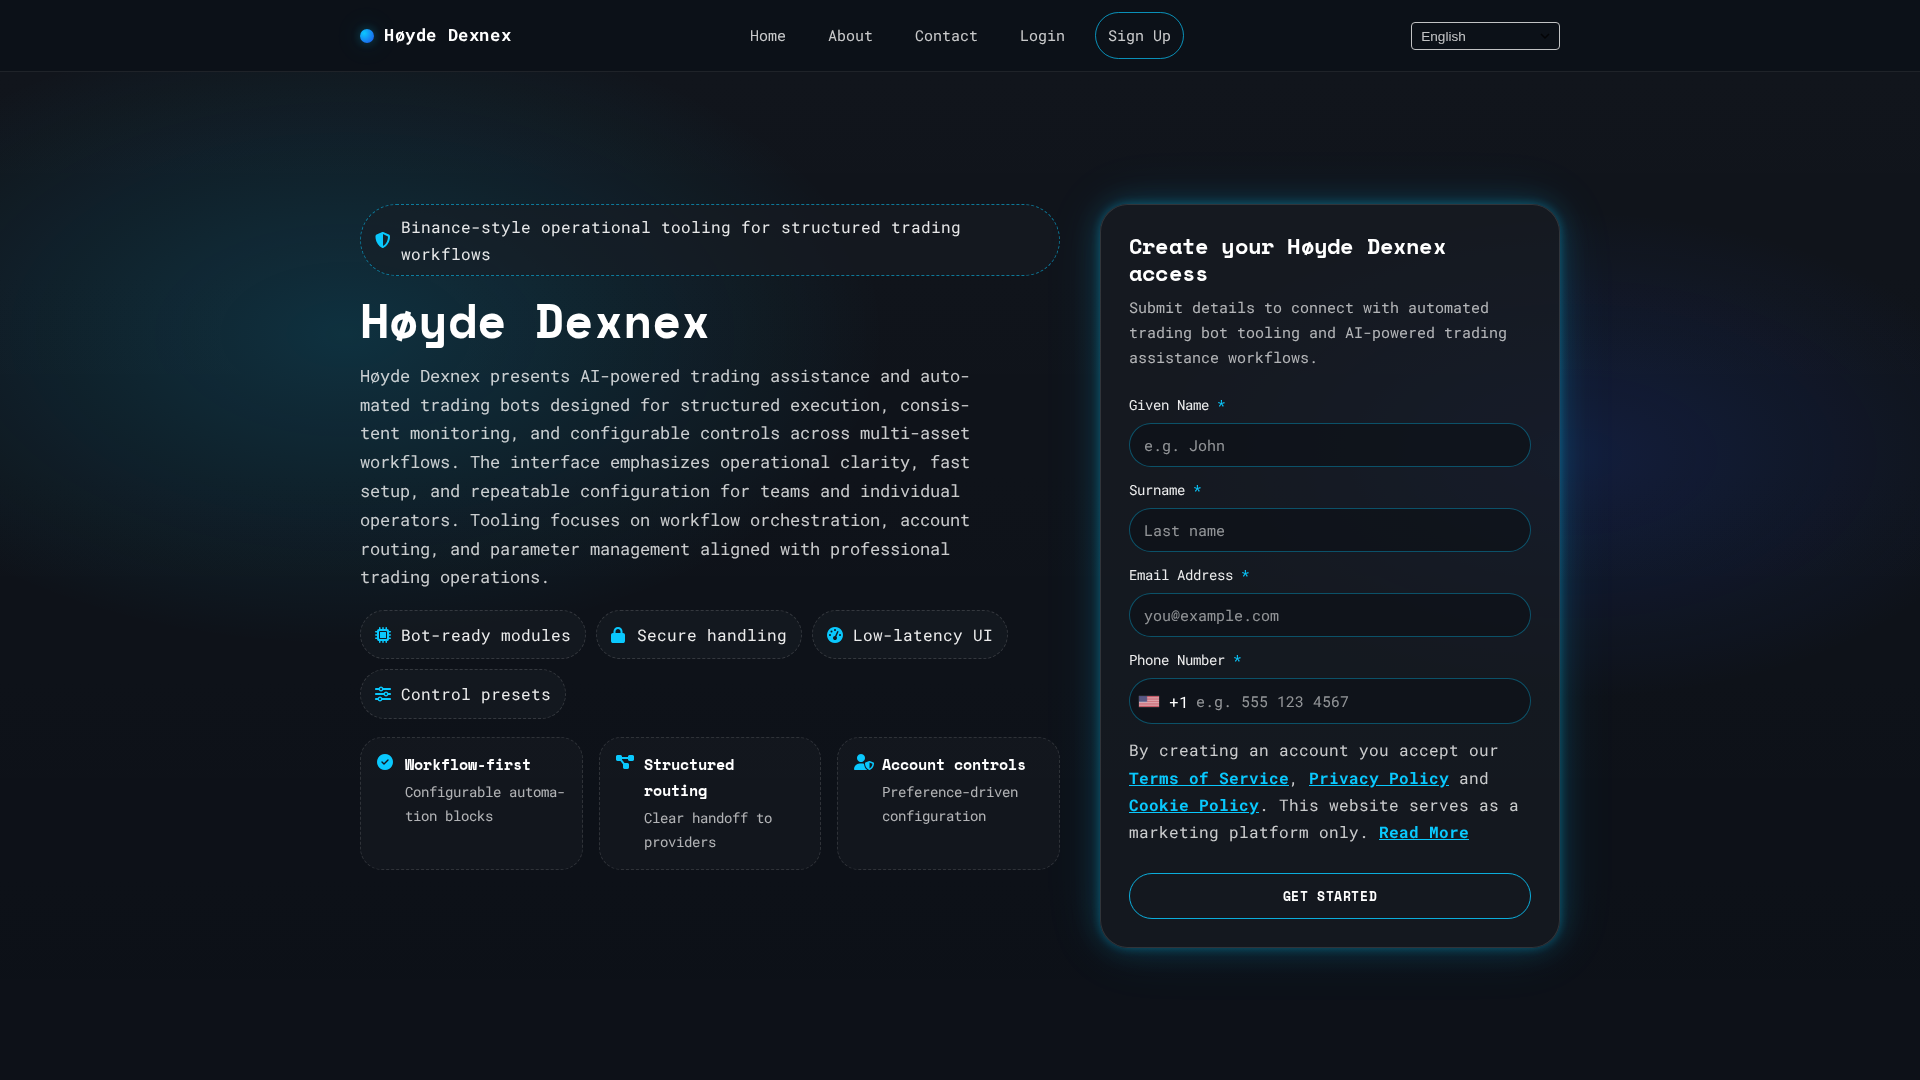Click the US flag in phone field
Viewport: 1920px width, 1080px height.
[1149, 702]
